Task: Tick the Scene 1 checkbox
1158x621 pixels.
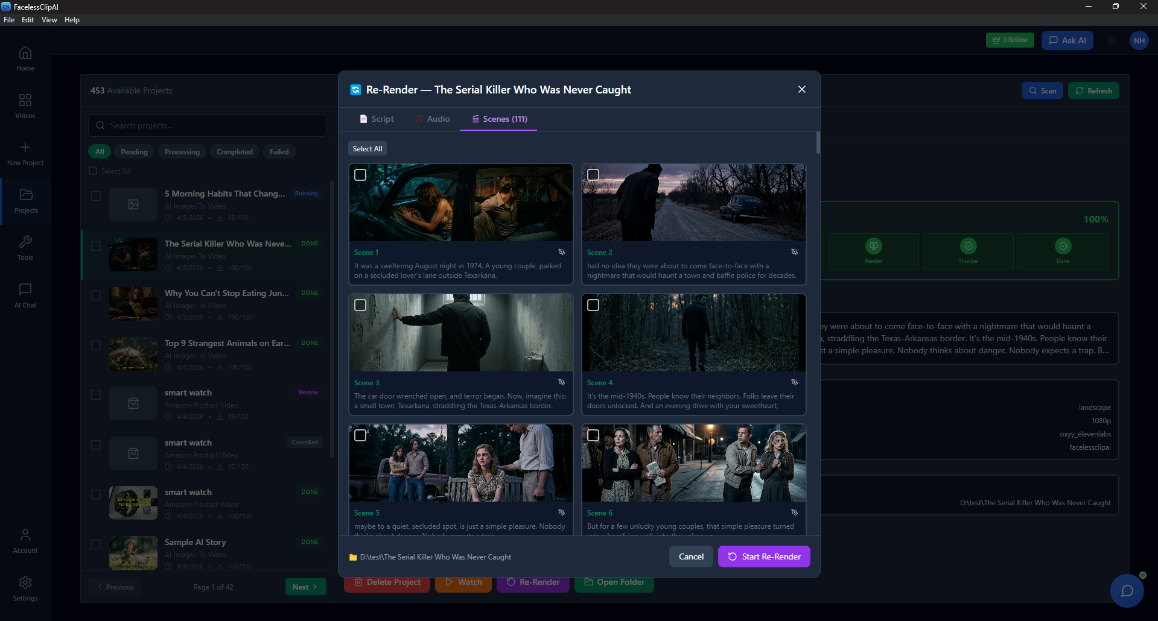Action: point(360,175)
